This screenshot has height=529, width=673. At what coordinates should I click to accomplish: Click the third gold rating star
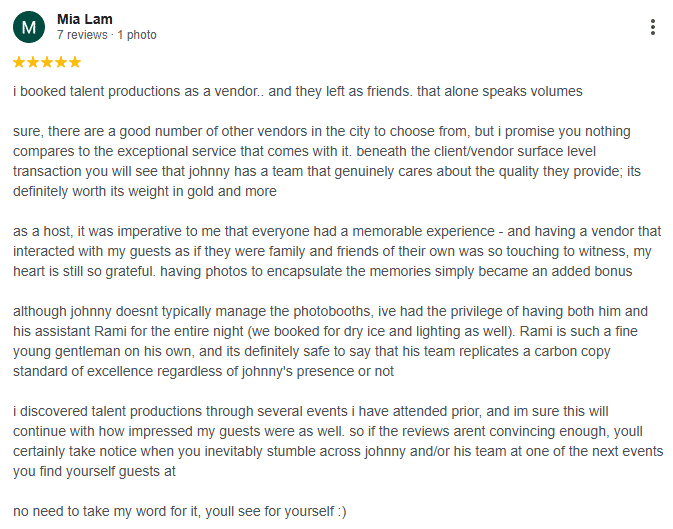pos(47,62)
